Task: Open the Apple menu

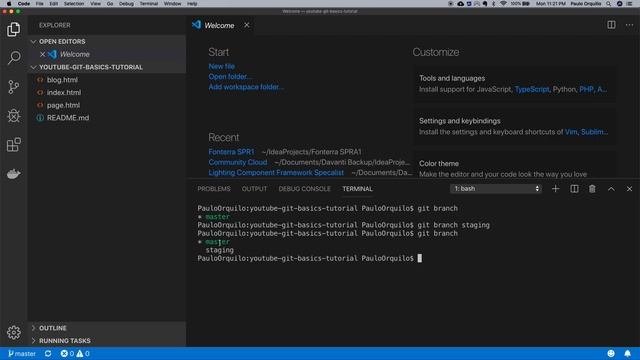Action: pyautogui.click(x=9, y=4)
